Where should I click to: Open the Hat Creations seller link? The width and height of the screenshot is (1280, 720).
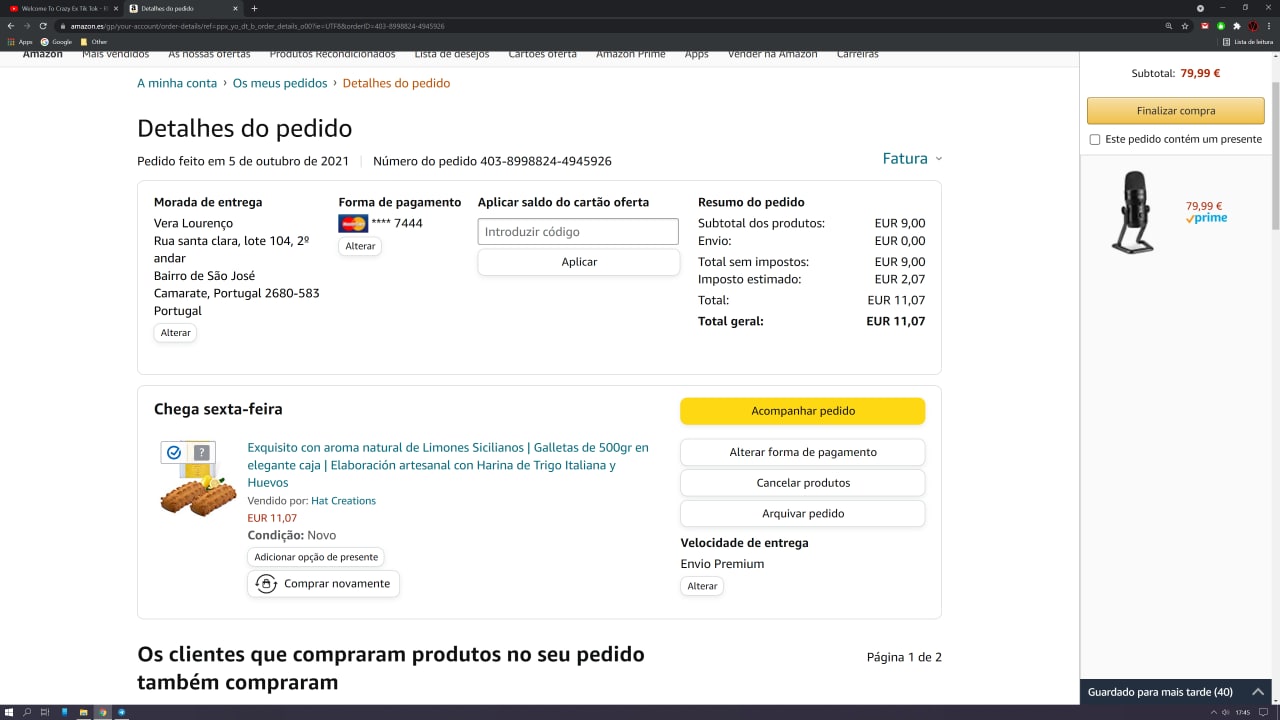[343, 501]
